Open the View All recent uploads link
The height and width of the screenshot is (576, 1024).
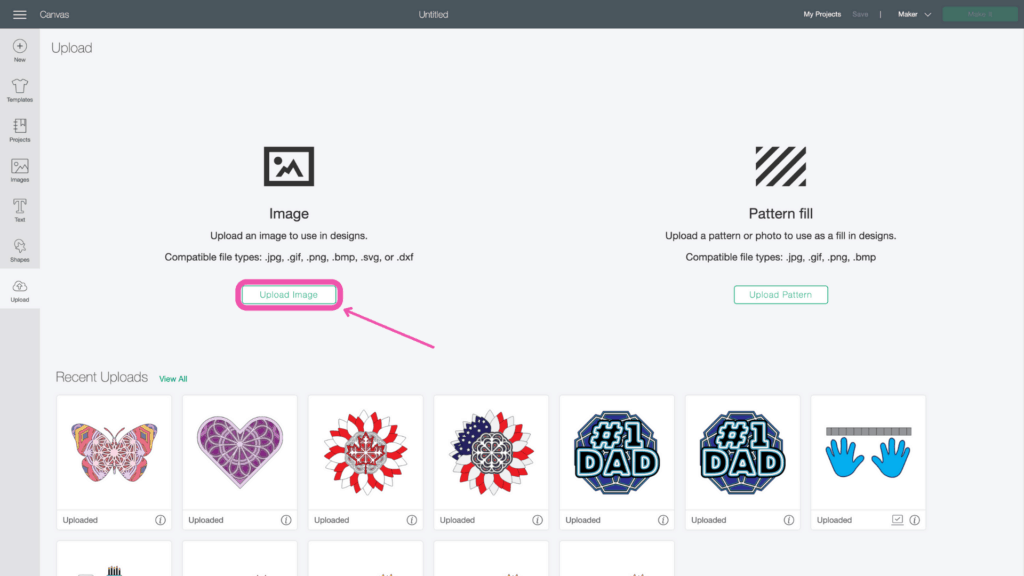pos(173,379)
